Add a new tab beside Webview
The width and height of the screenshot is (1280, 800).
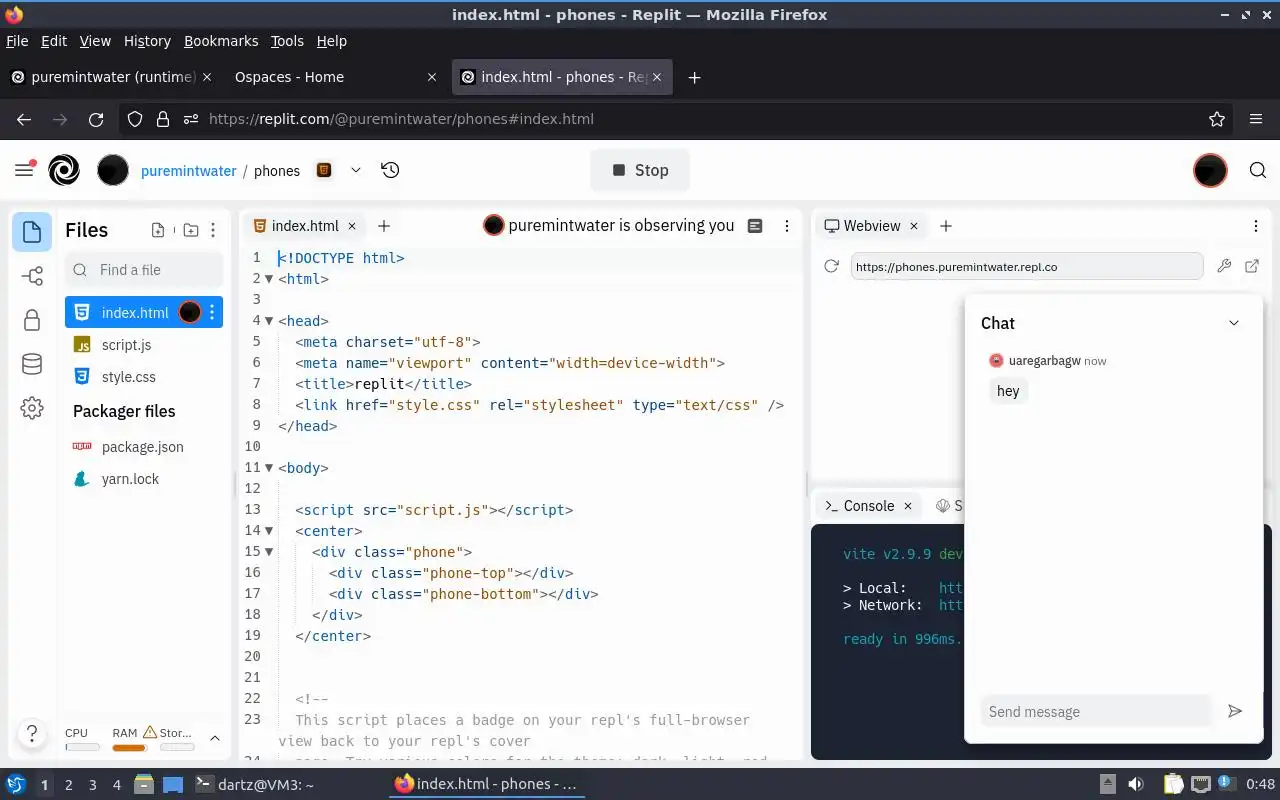pos(946,226)
